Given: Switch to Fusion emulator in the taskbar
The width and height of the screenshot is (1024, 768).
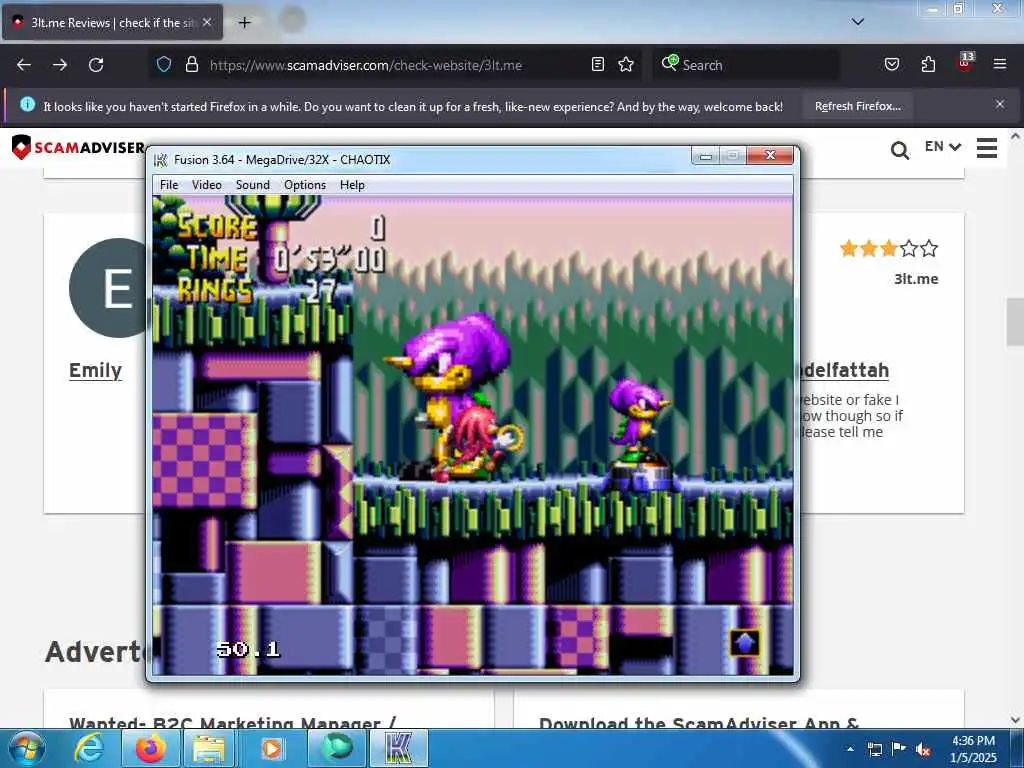Looking at the screenshot, I should [x=399, y=748].
